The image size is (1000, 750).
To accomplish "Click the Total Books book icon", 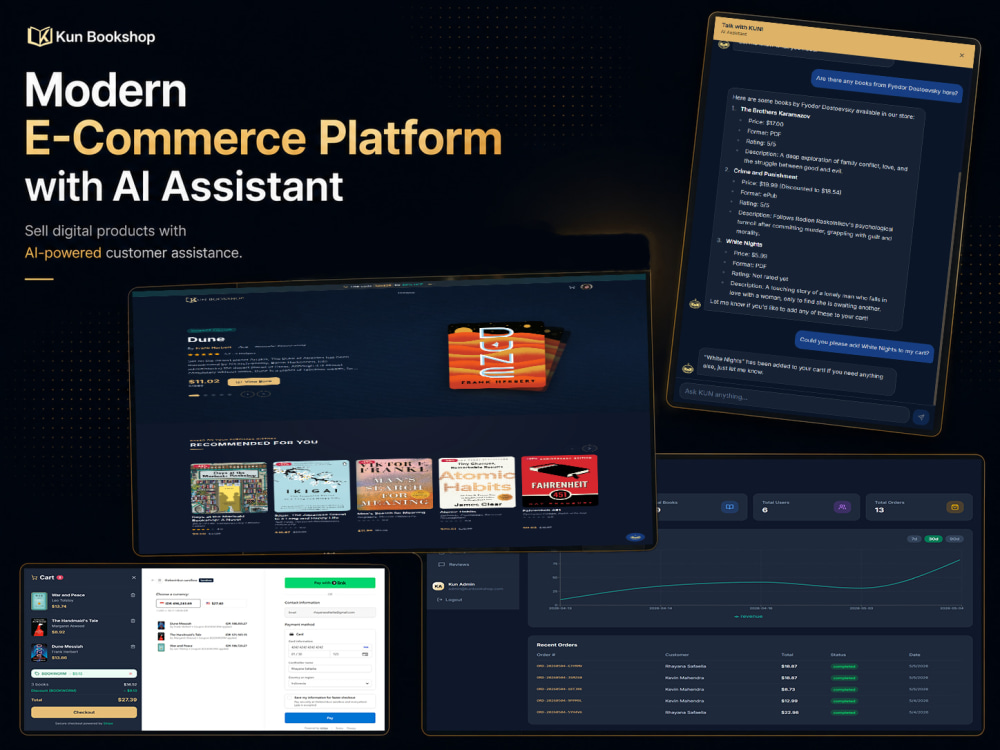I will pyautogui.click(x=729, y=507).
